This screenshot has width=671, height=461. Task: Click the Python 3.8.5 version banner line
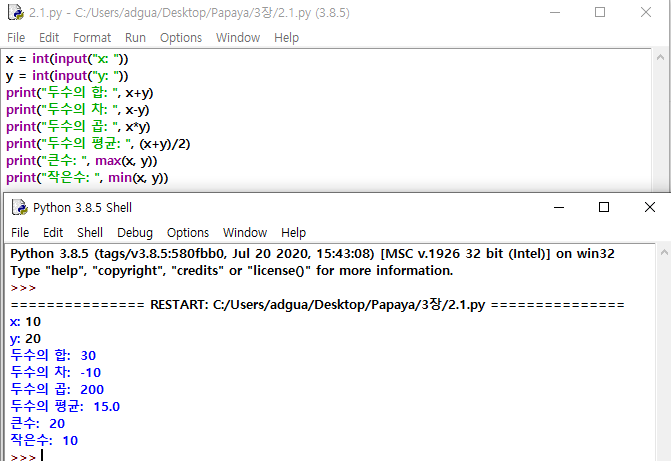pyautogui.click(x=312, y=254)
